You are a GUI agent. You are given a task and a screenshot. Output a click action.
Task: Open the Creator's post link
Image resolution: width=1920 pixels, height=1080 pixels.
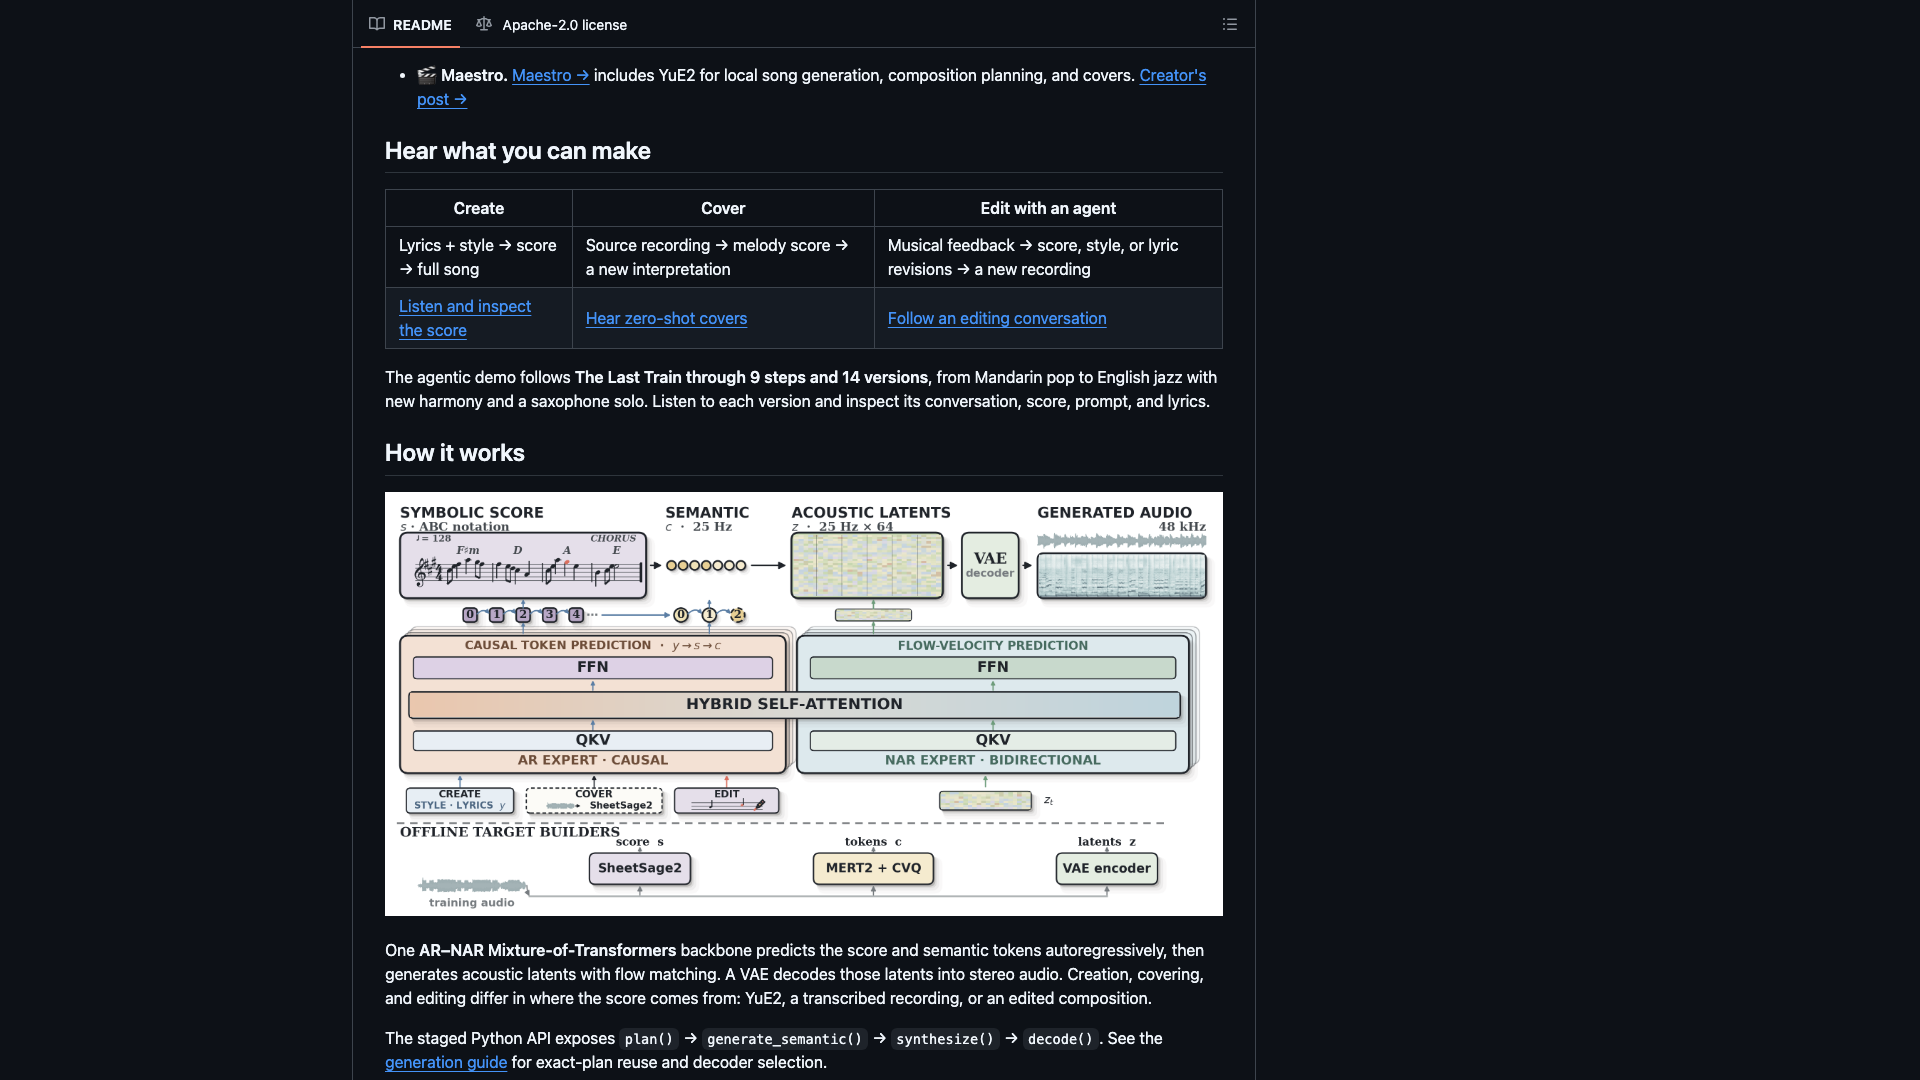coord(811,87)
